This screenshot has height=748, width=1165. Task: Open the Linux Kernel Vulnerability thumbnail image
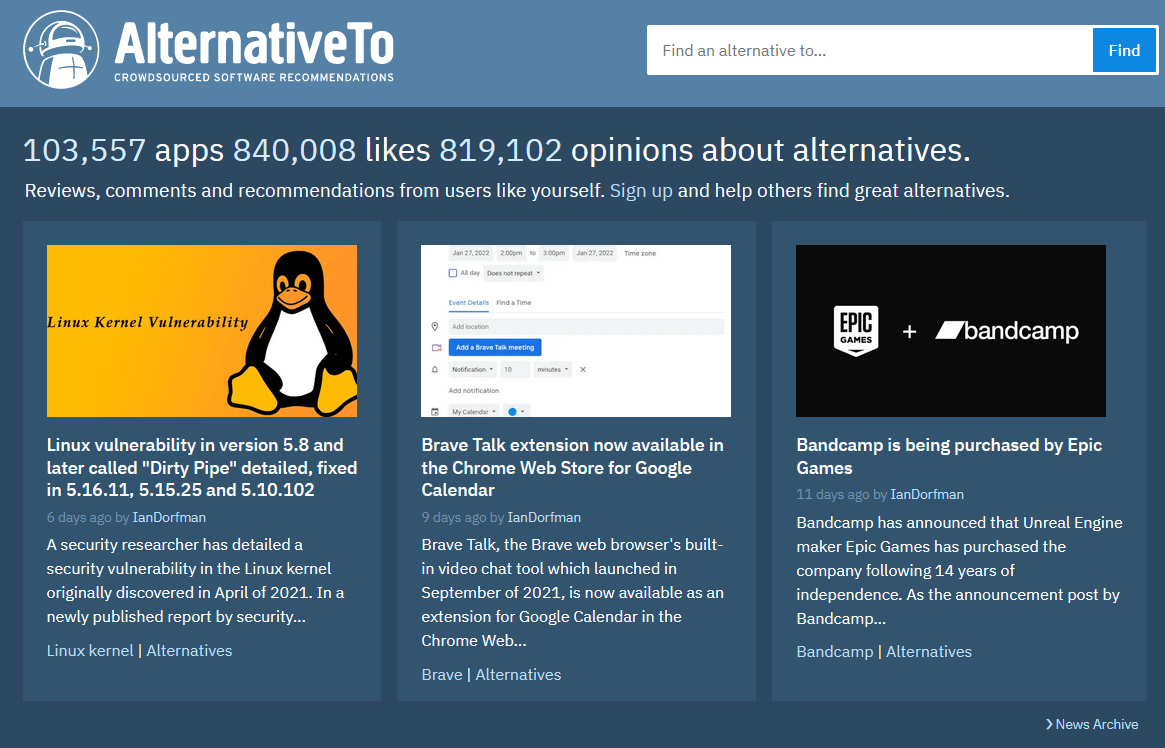coord(202,331)
